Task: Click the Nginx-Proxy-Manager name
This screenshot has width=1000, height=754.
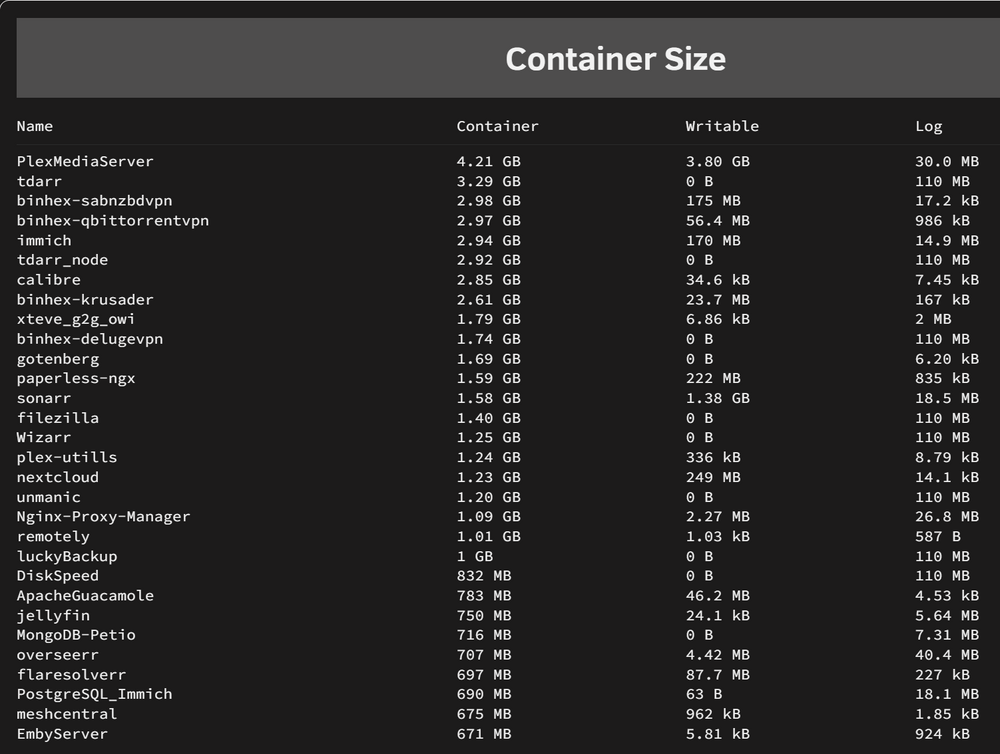Action: [x=103, y=517]
